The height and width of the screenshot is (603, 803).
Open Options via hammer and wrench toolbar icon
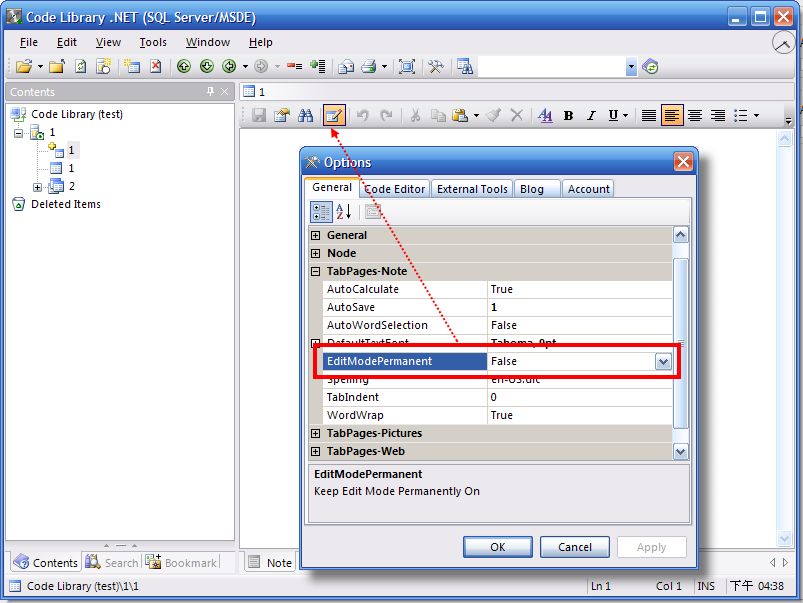pyautogui.click(x=436, y=67)
